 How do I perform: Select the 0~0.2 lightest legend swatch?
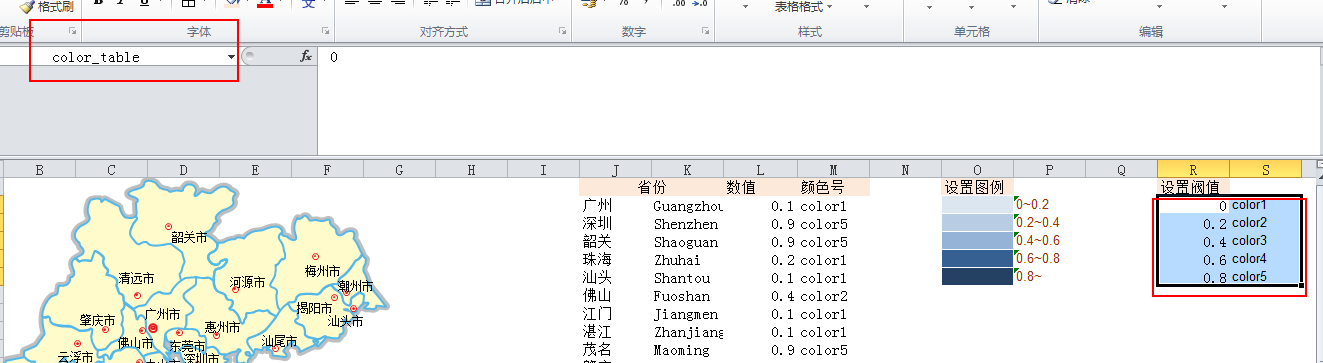click(x=977, y=204)
